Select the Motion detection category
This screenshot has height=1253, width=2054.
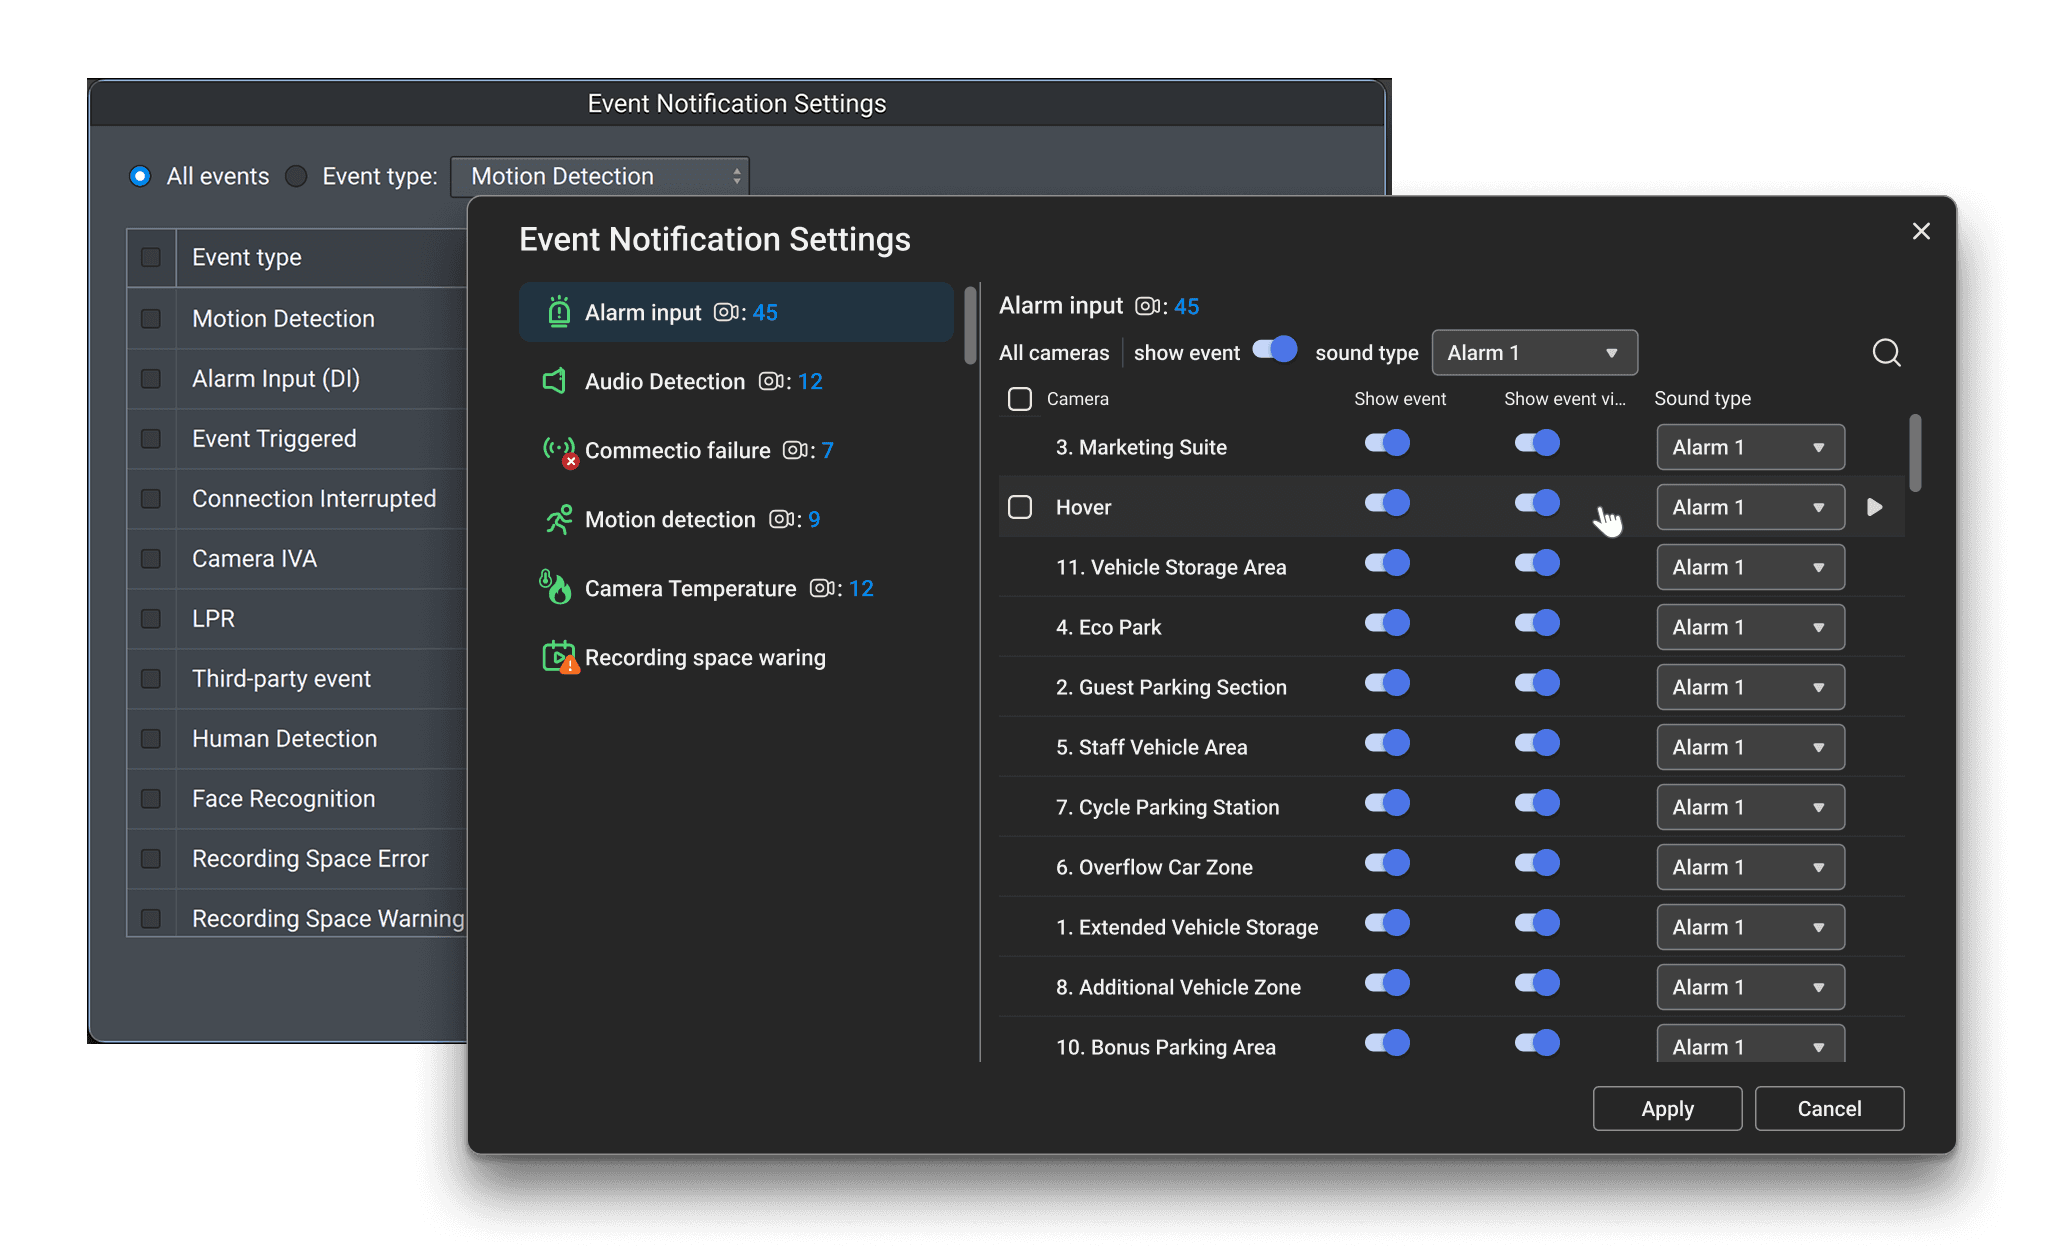click(670, 520)
